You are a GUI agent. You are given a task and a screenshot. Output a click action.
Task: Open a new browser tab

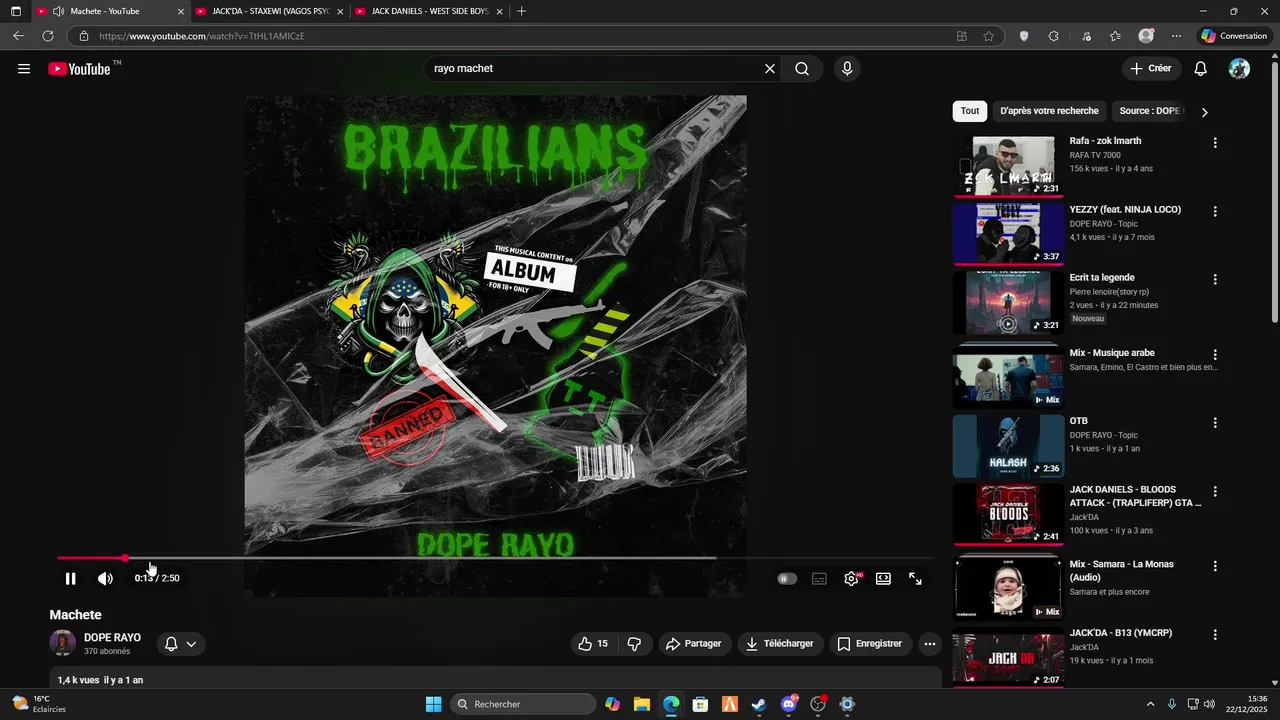click(521, 11)
